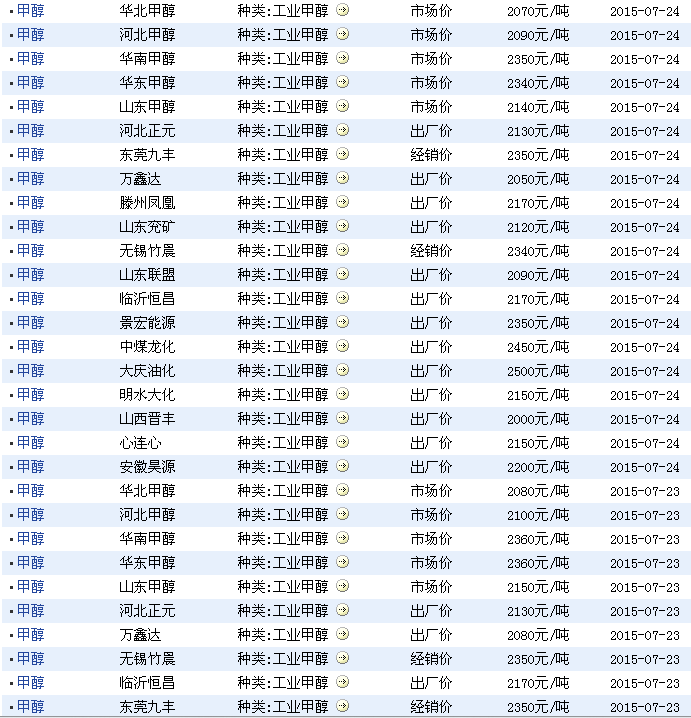Screen dimensions: 691x718
Task: Select the 2120元/吨 price for 山东兖矿
Action: 538,227
